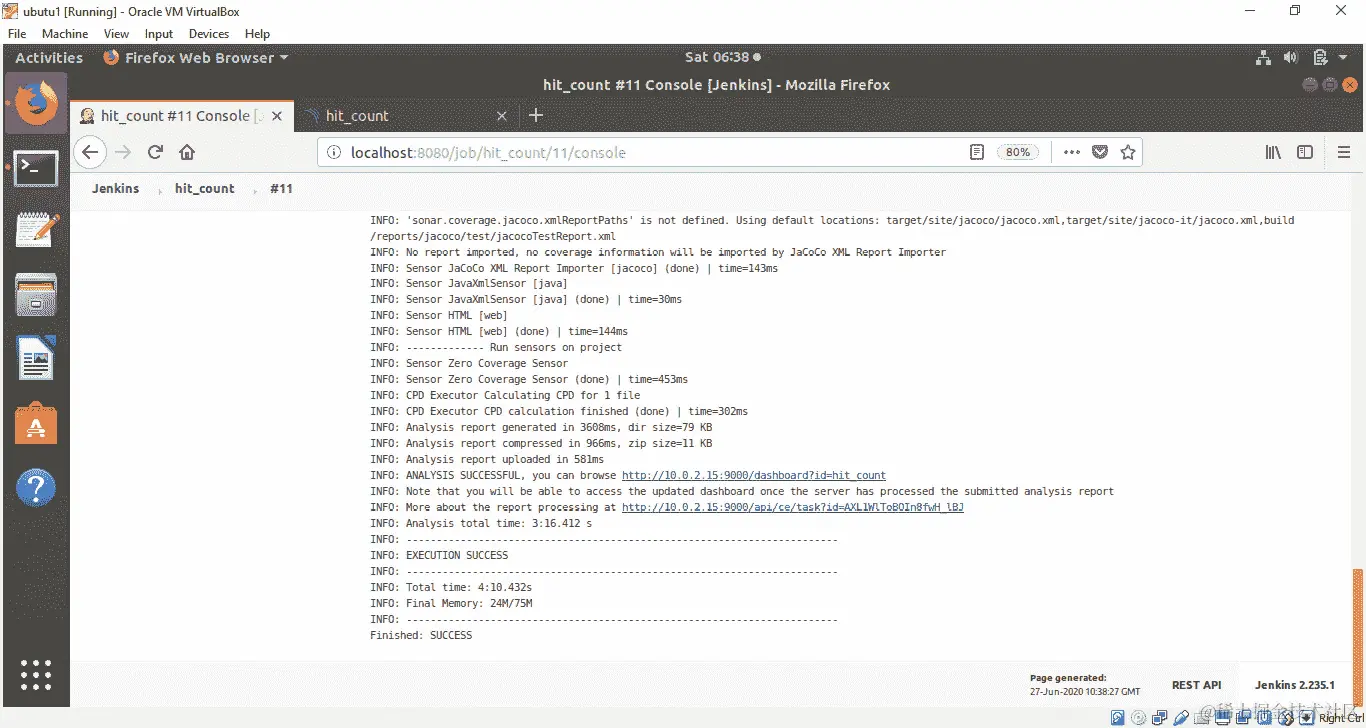
Task: Close the second hit_count tab
Action: point(502,116)
